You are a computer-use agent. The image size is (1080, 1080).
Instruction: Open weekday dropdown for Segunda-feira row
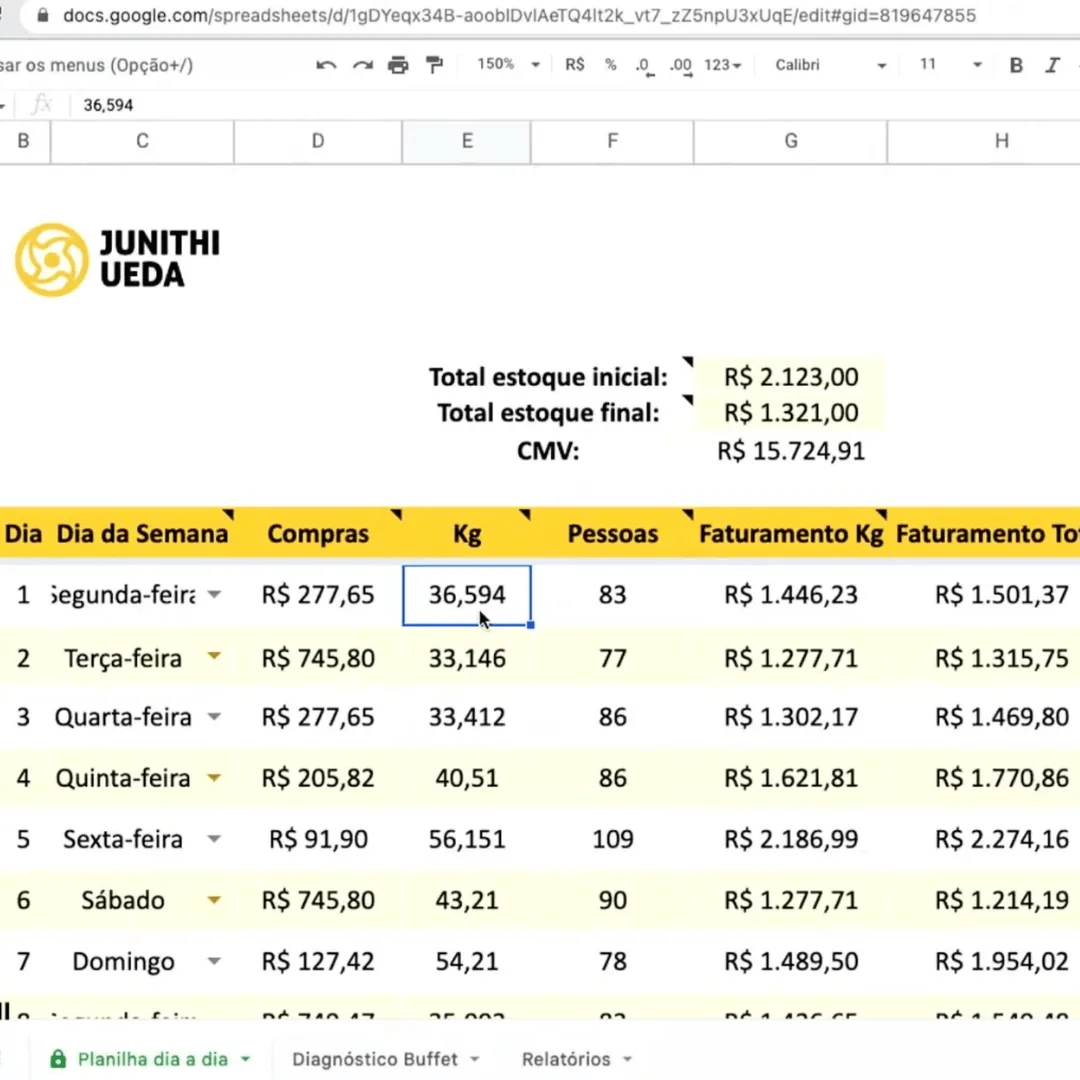[214, 594]
